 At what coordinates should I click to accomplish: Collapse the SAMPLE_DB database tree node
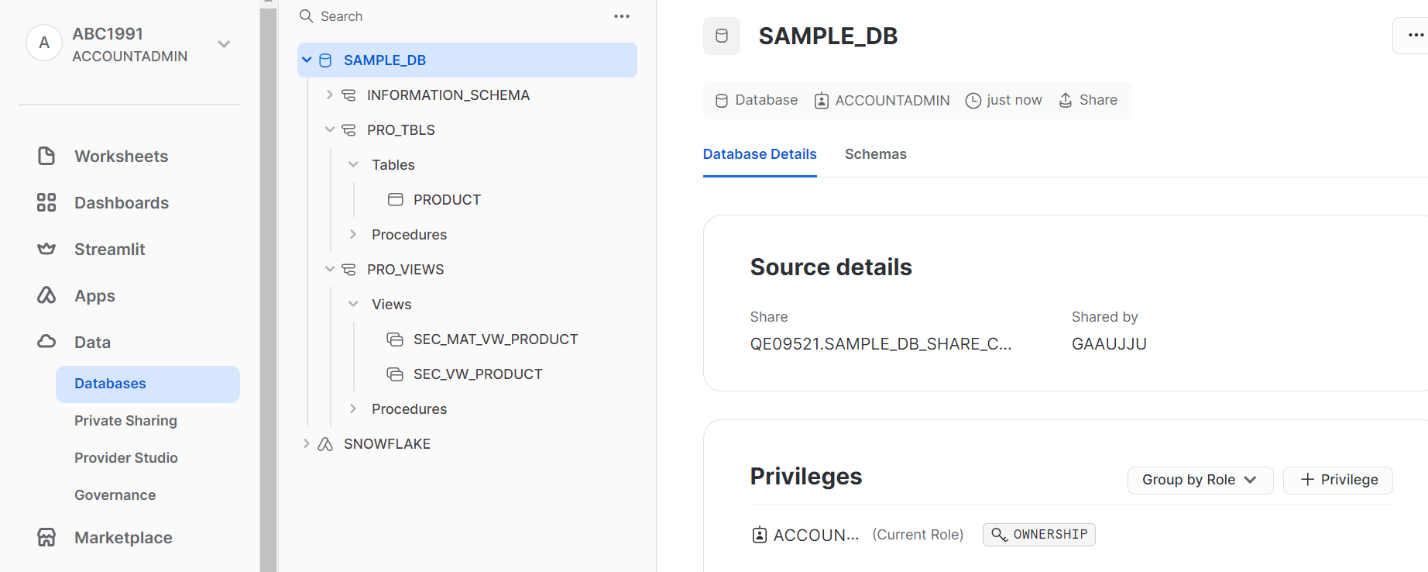pos(307,60)
